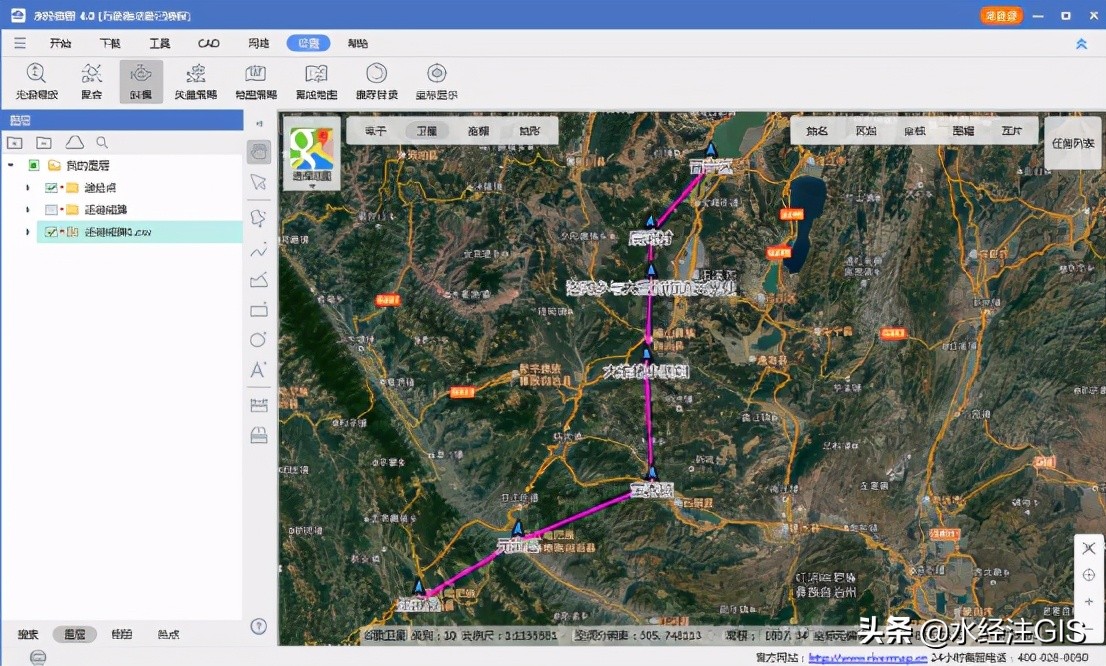Collapse the root layer folder arrow

(x=11, y=165)
